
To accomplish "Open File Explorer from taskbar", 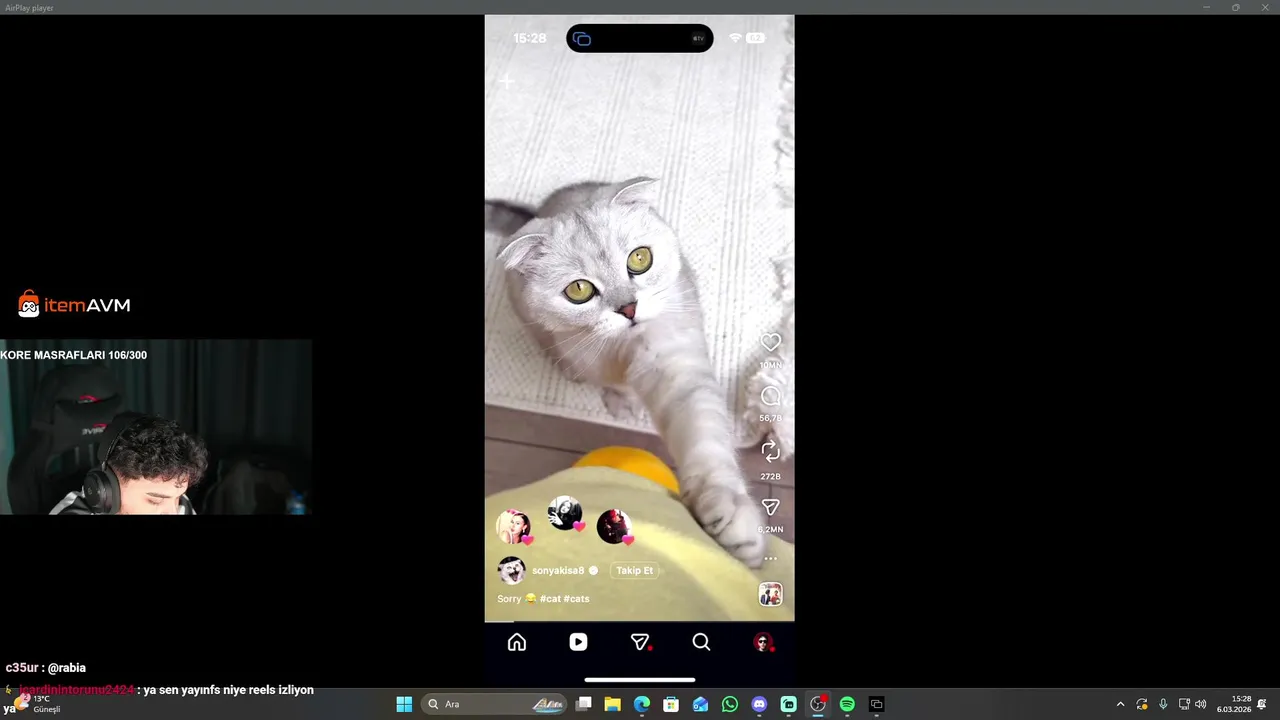I will tap(613, 704).
